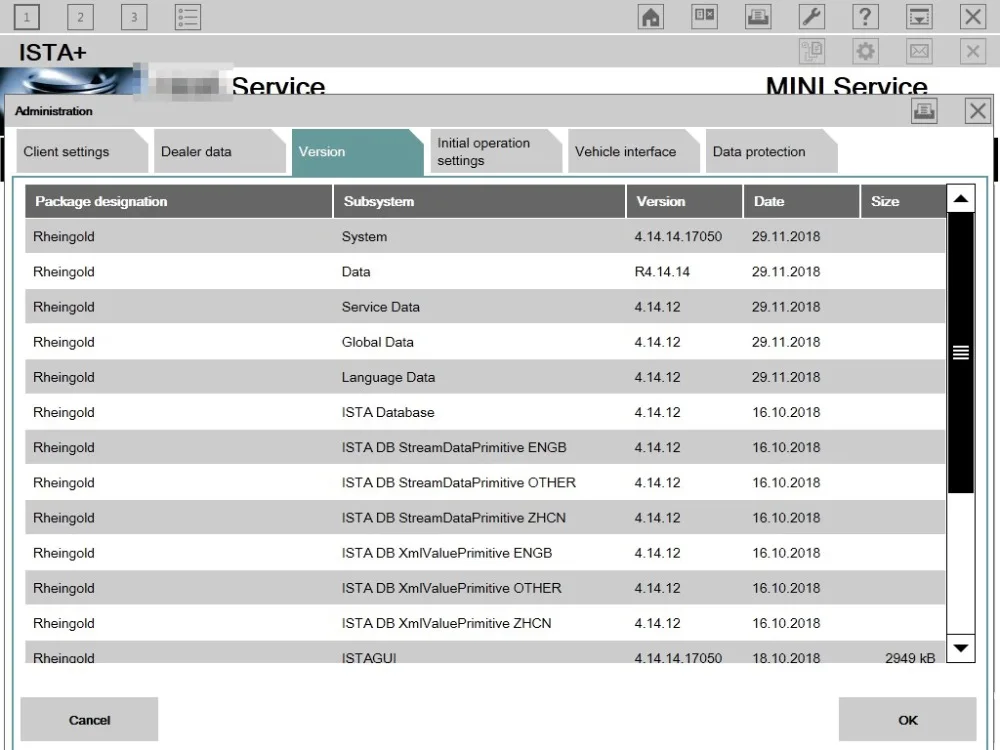This screenshot has height=750, width=1000.
Task: Open the operations list icon
Action: (188, 17)
